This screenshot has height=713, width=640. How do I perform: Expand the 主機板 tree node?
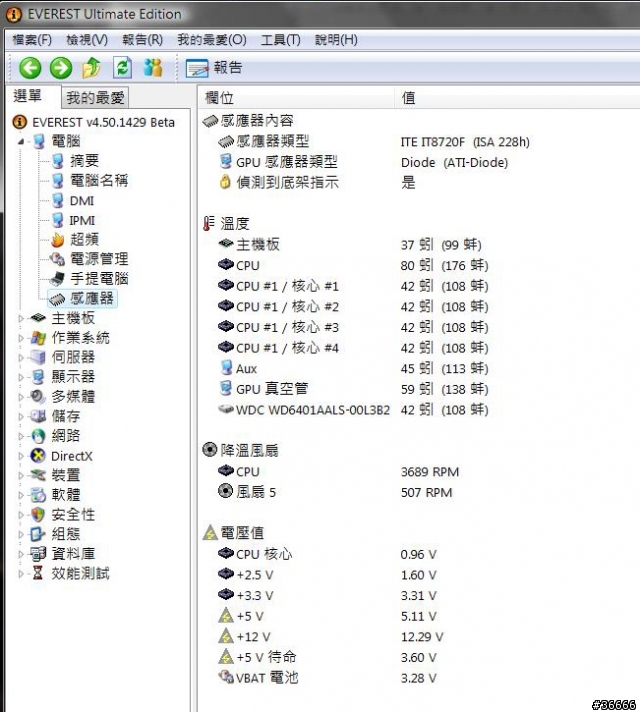click(x=21, y=319)
